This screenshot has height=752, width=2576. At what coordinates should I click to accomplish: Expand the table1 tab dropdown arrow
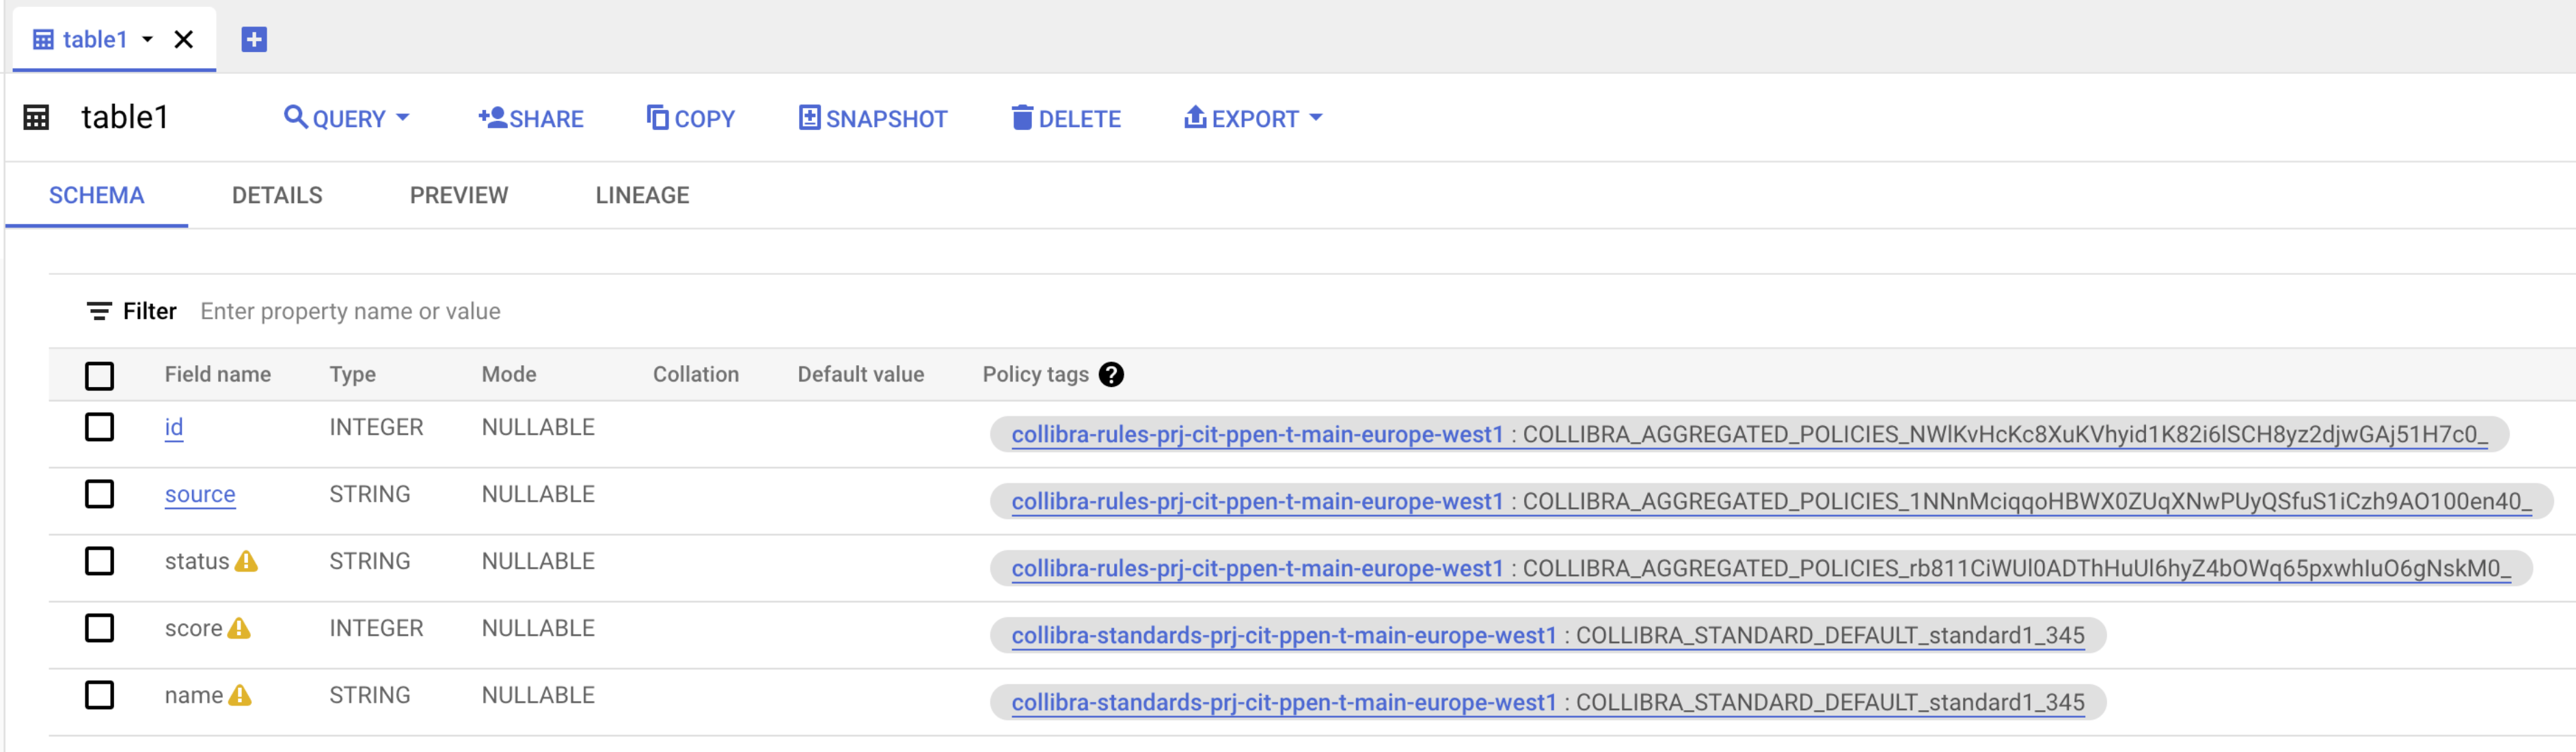(x=148, y=40)
